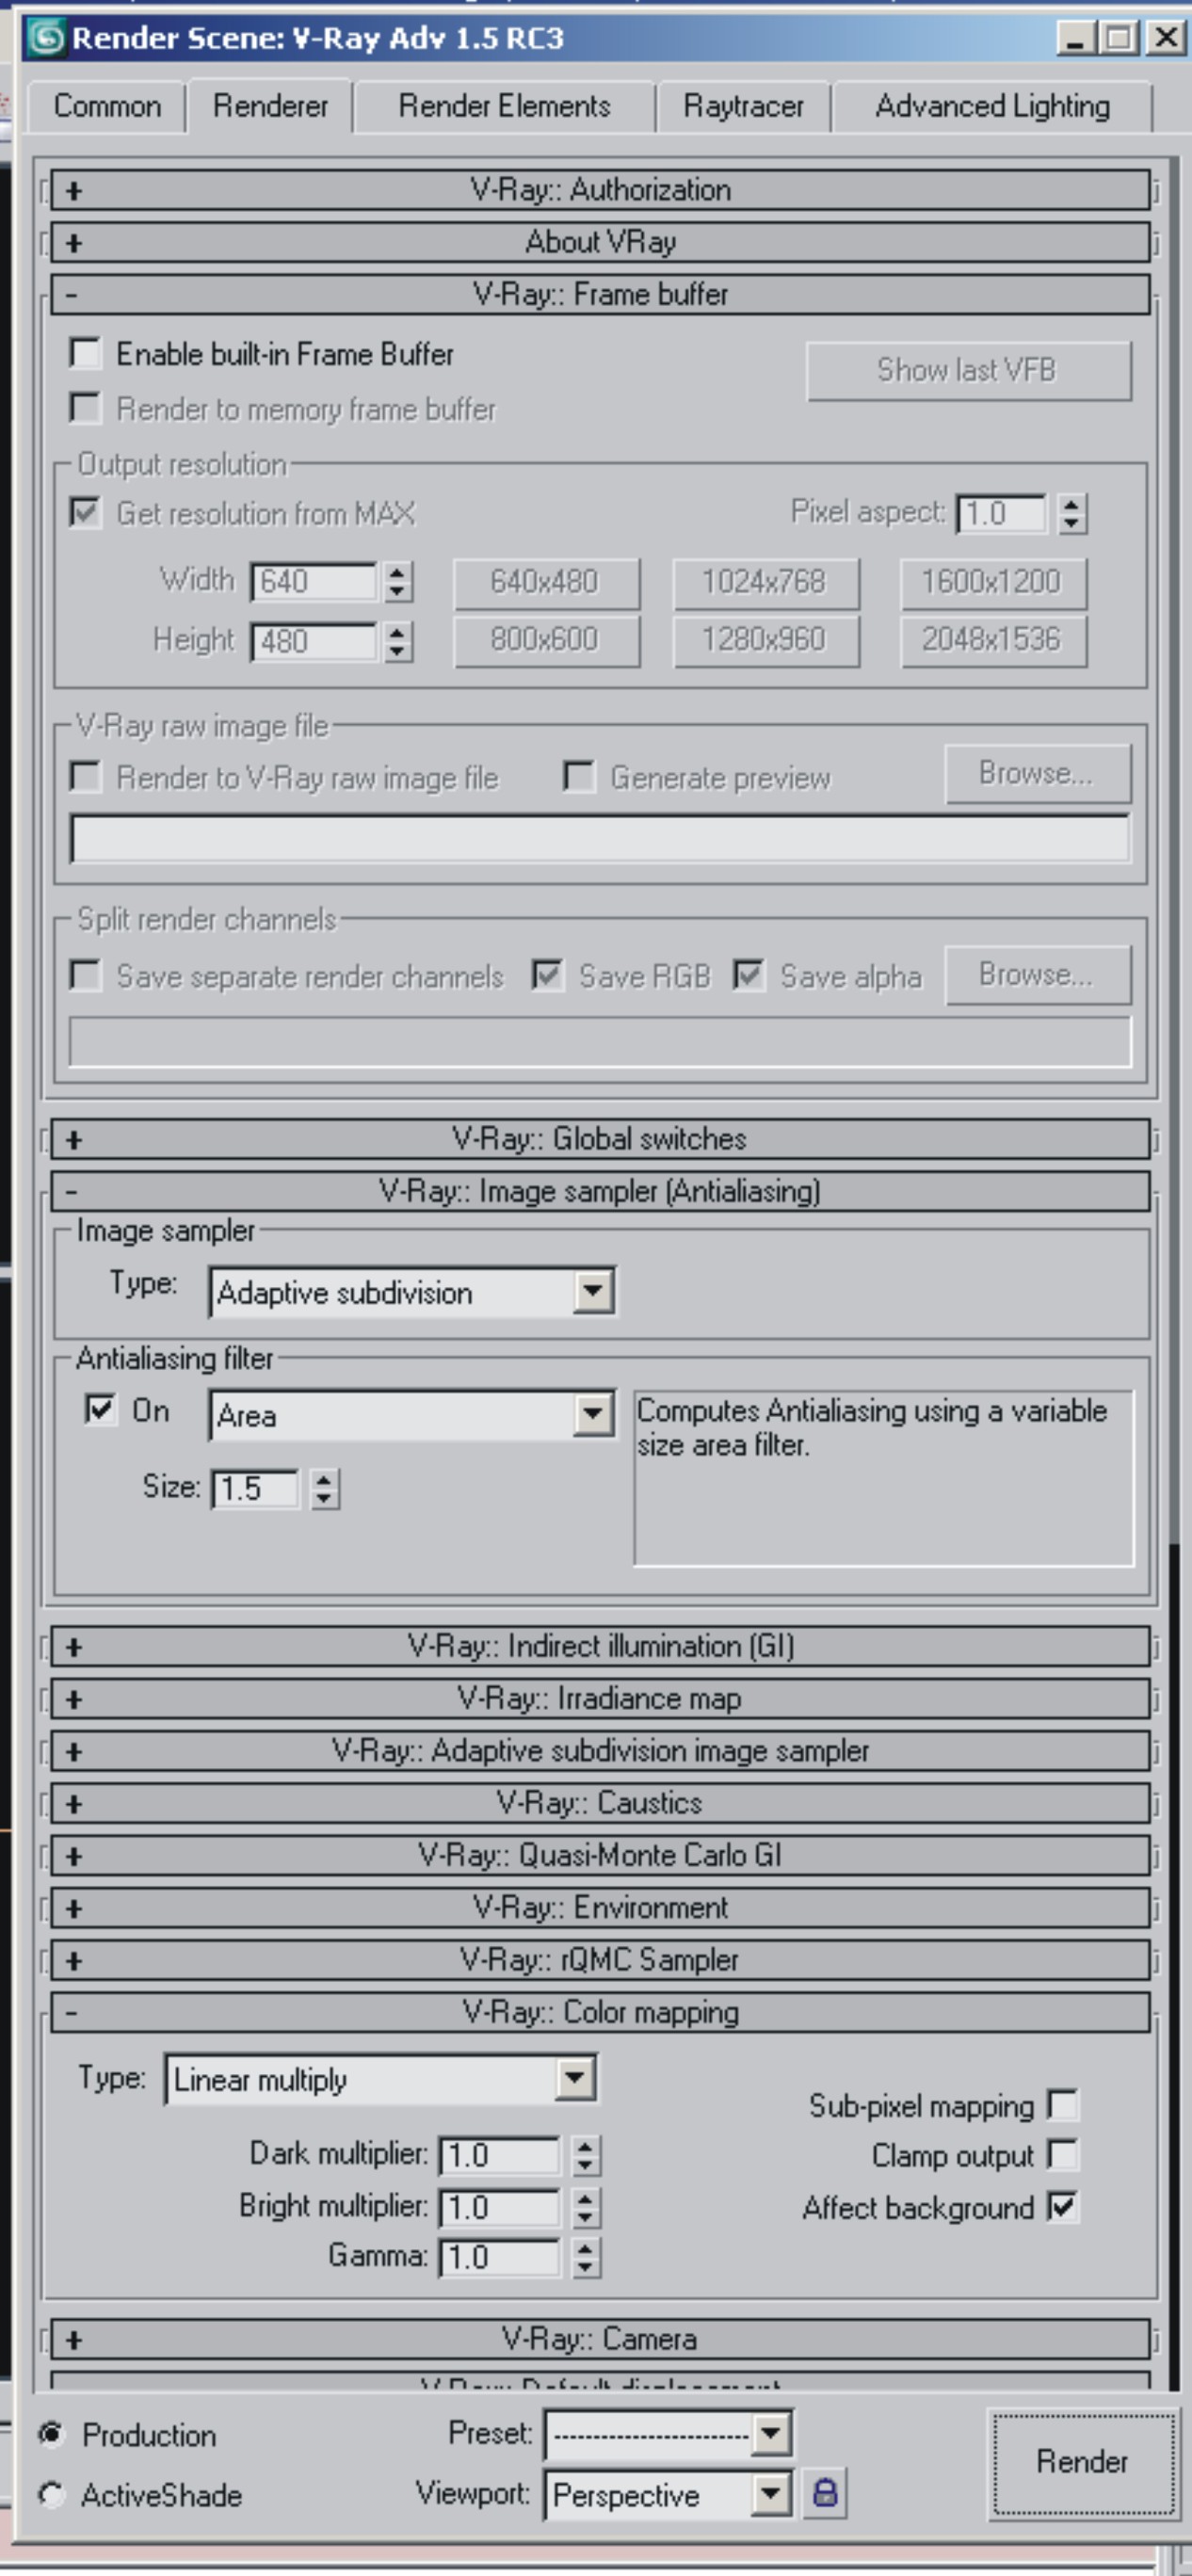
Task: Click the 1280x960 resolution preset
Action: point(765,640)
